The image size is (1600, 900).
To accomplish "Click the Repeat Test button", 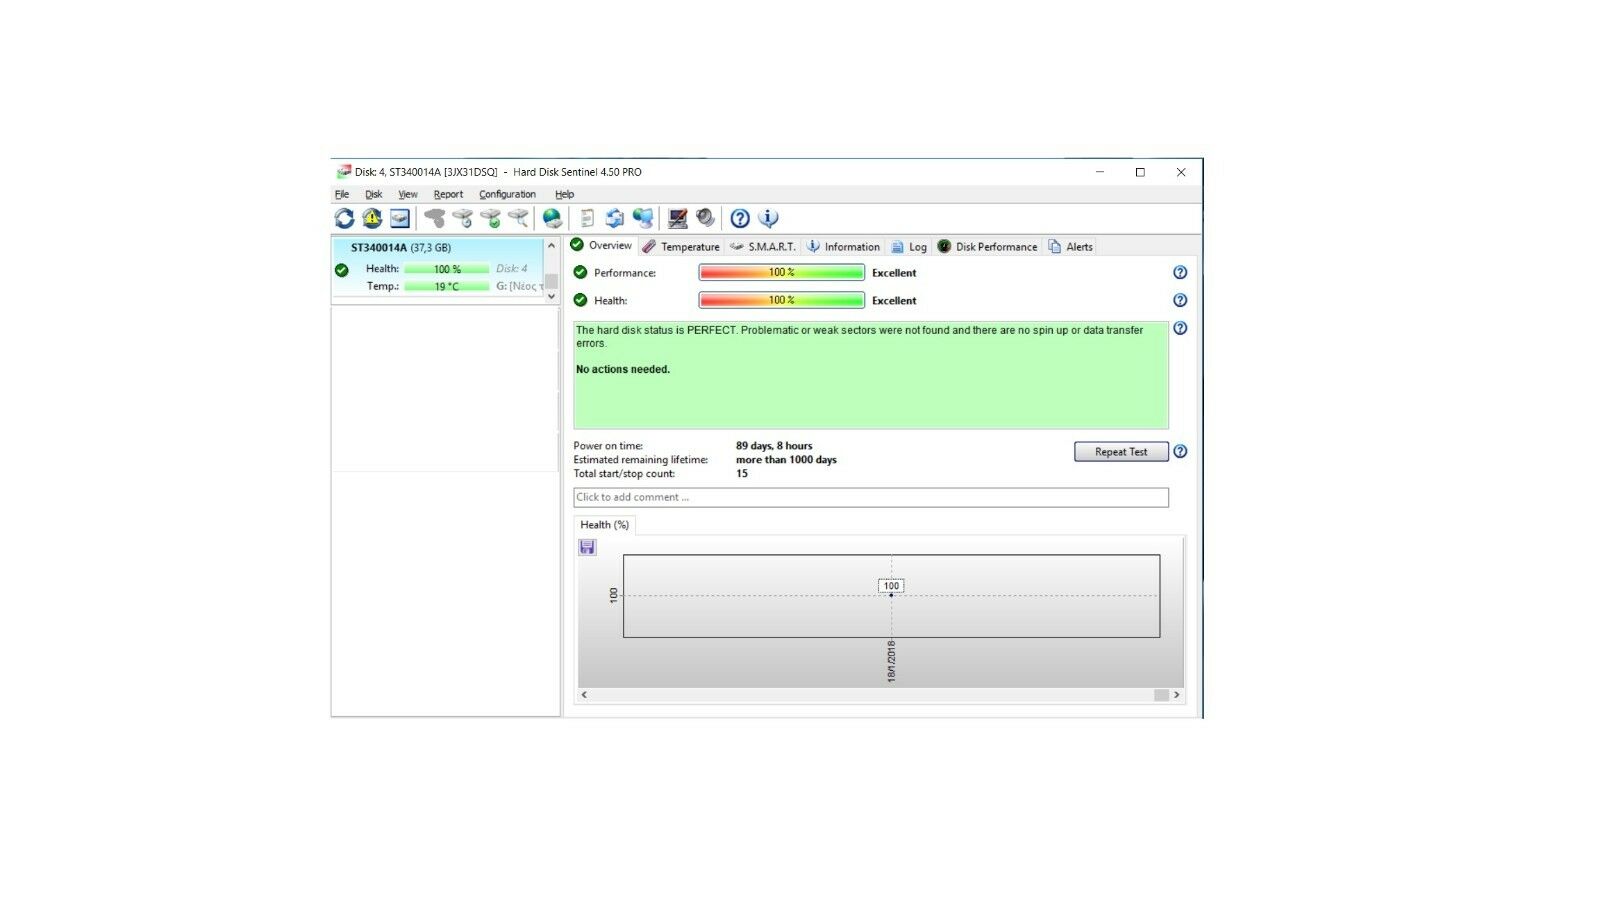I will pyautogui.click(x=1121, y=452).
